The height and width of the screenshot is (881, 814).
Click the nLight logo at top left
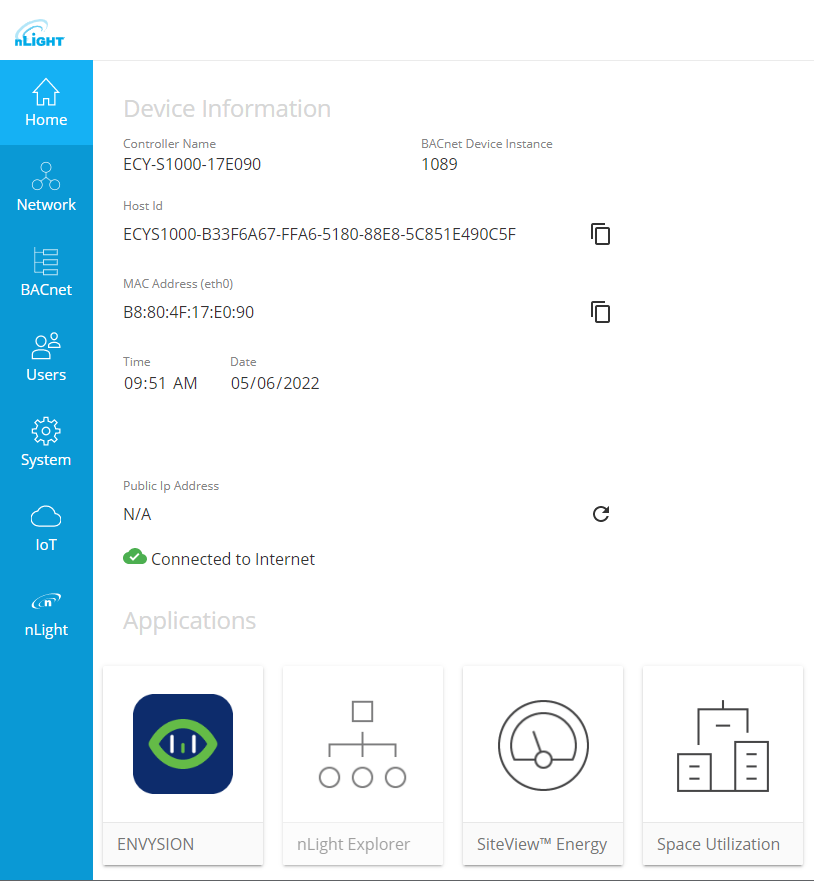[38, 30]
